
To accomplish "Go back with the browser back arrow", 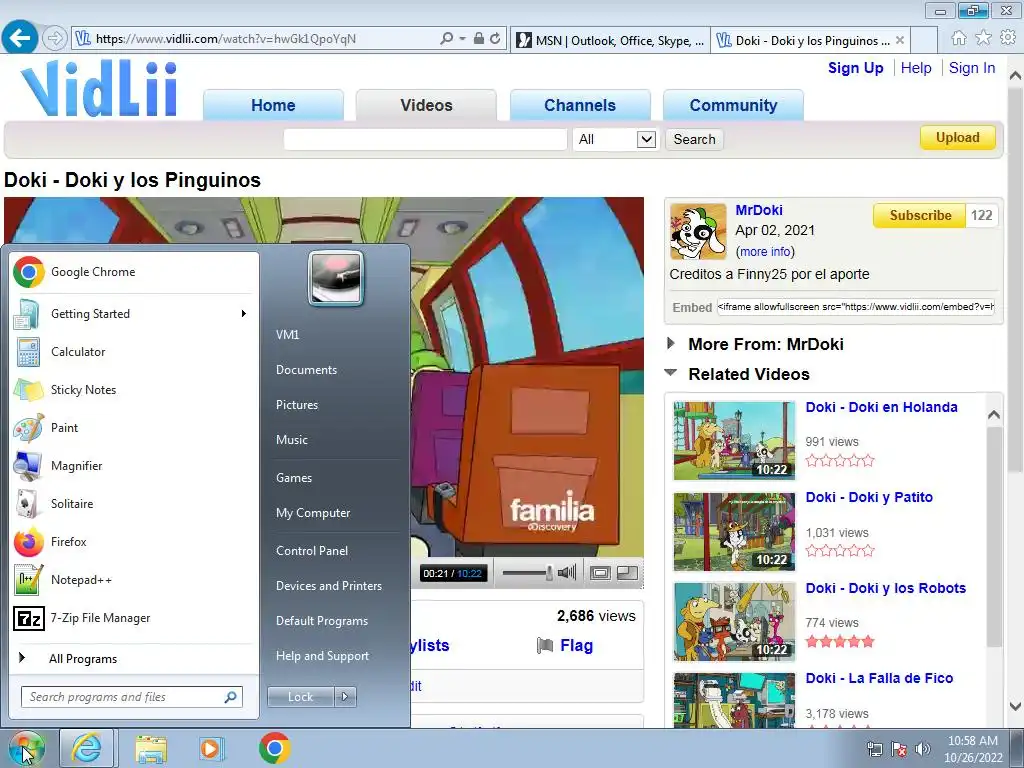I will coord(20,38).
